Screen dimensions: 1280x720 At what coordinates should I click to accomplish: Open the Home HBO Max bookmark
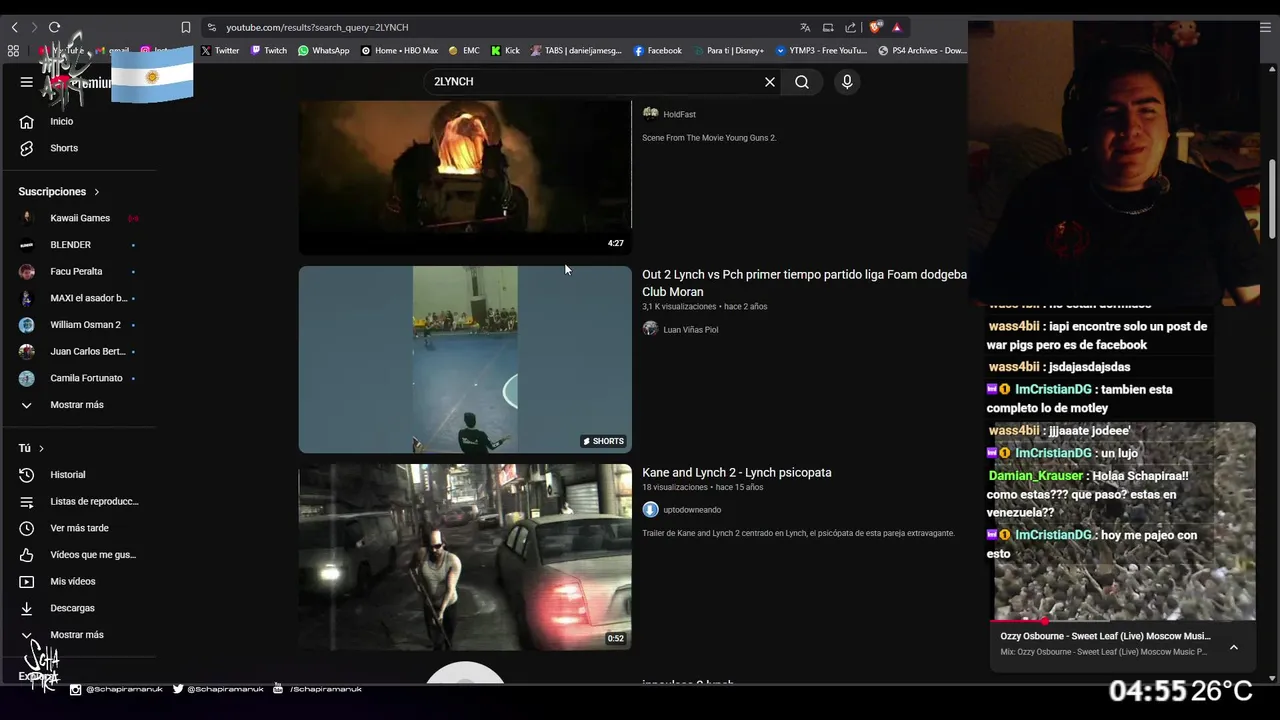click(x=399, y=50)
